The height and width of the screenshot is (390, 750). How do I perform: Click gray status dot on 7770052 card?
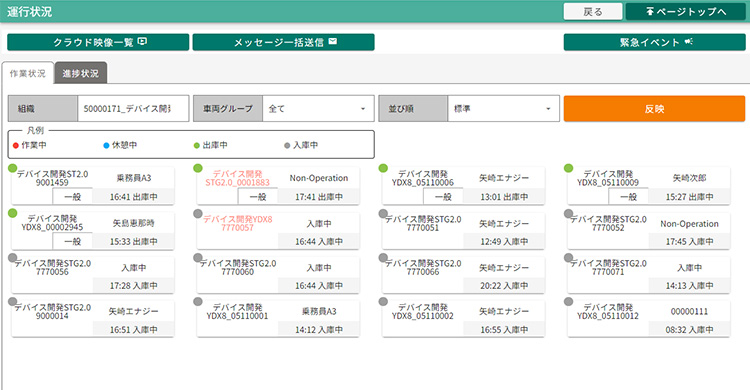pos(568,213)
